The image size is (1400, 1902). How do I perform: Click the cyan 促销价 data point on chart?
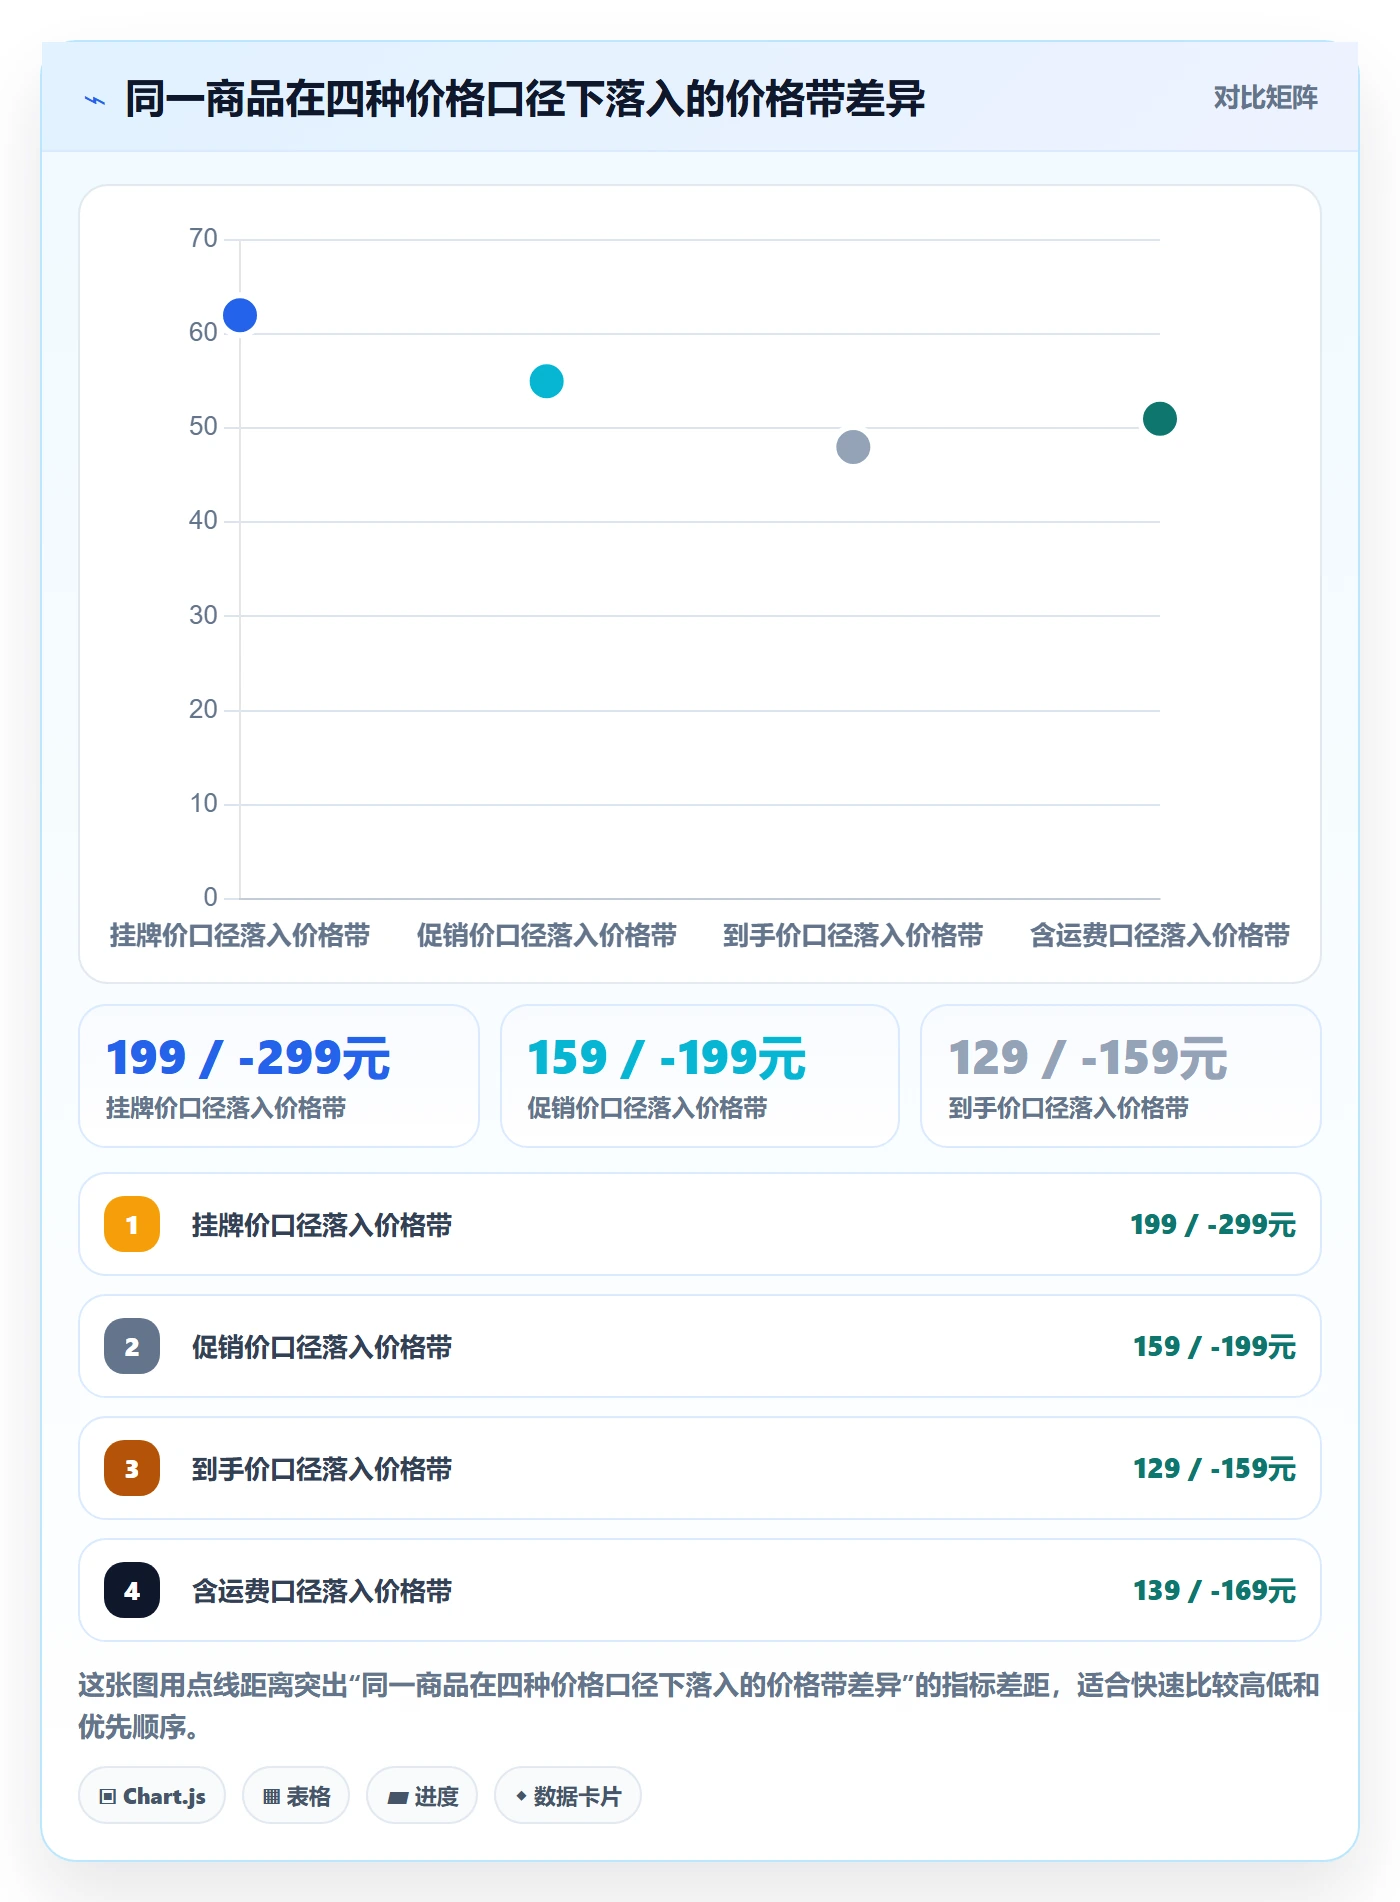[546, 381]
